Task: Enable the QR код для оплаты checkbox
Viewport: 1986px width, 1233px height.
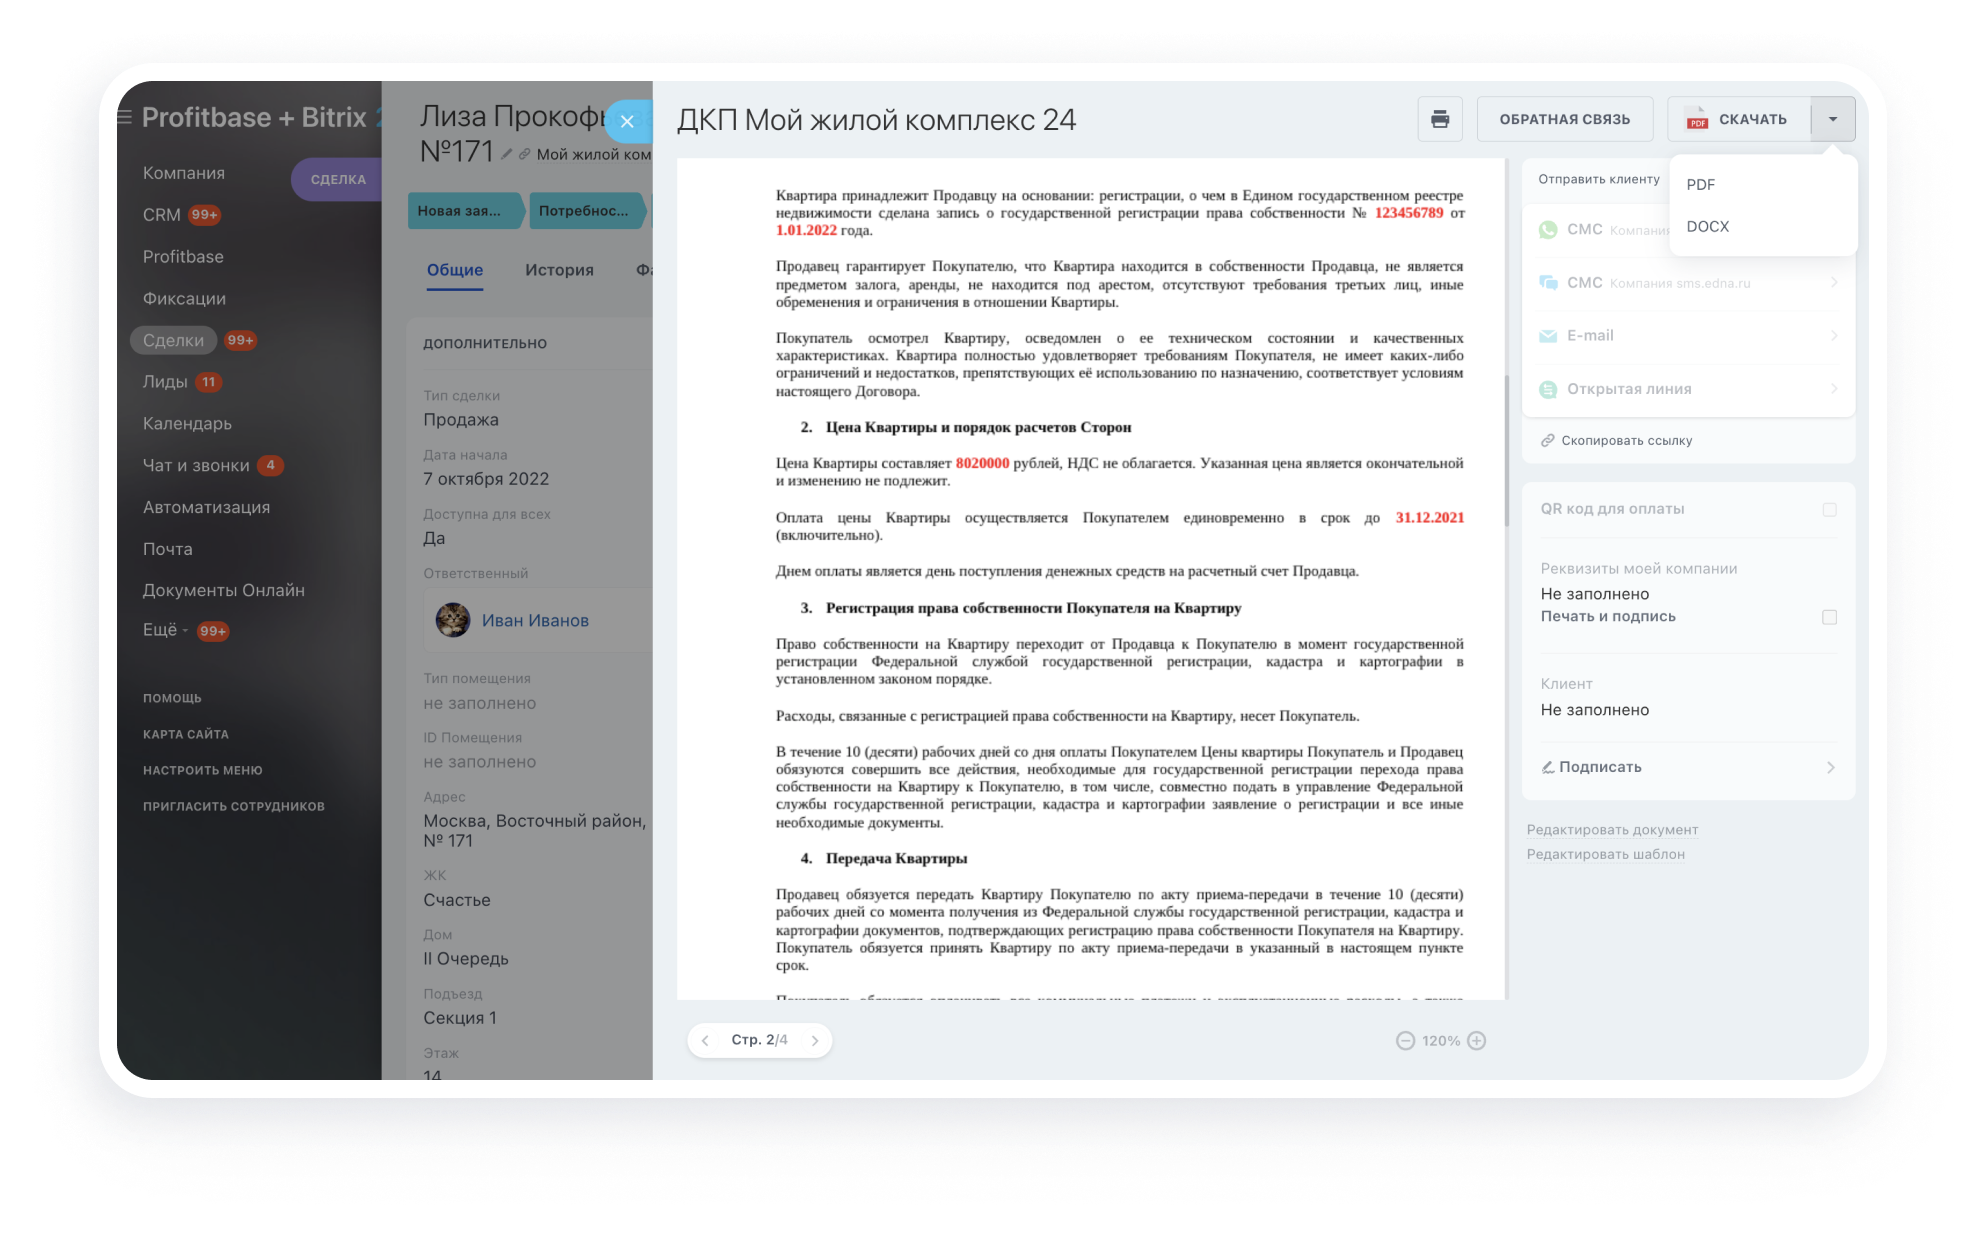Action: 1829,510
